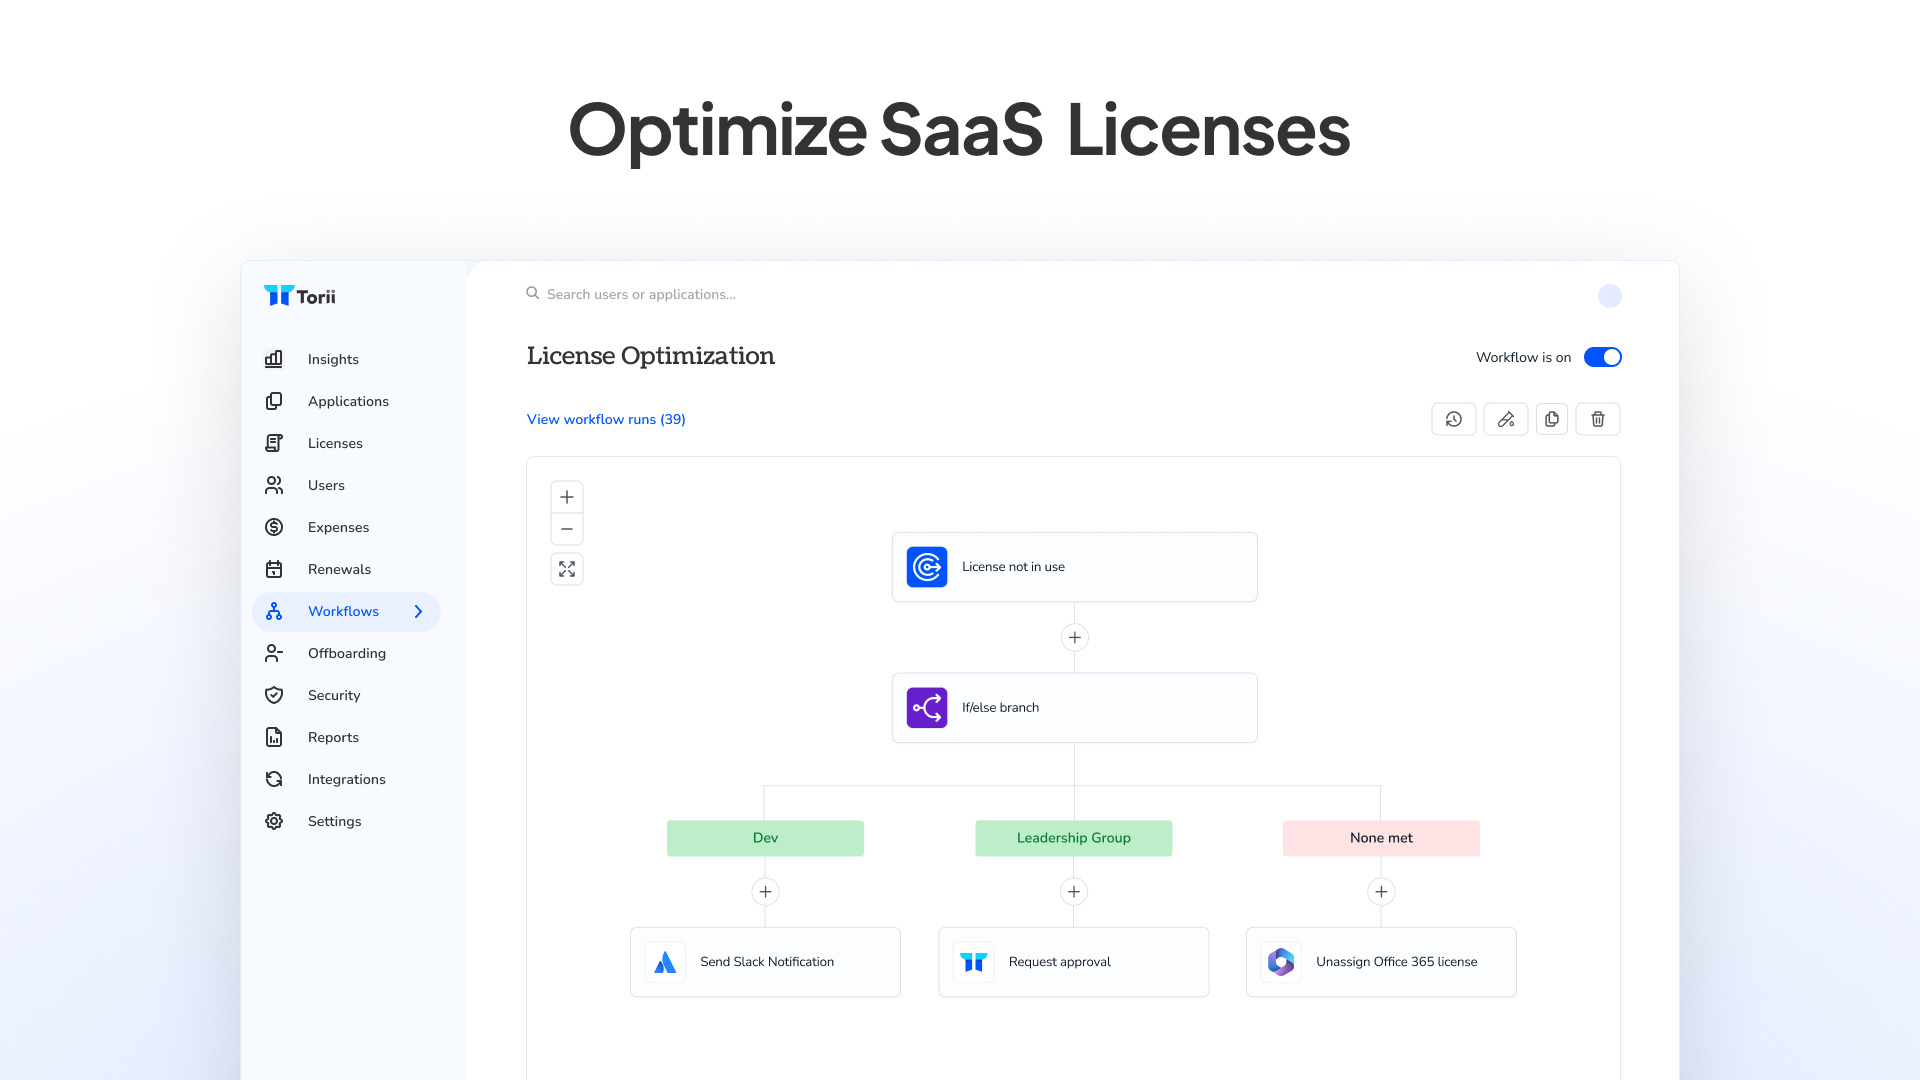Viewport: 1920px width, 1080px height.
Task: Select the If/else branch node
Action: pyautogui.click(x=1074, y=707)
